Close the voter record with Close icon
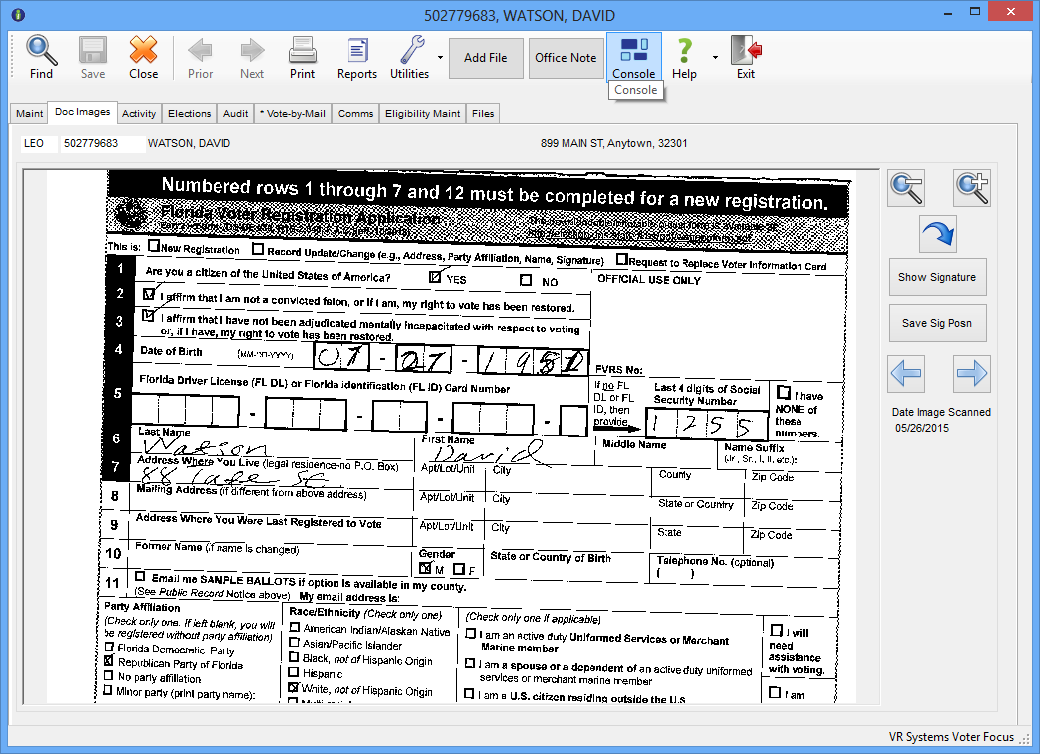This screenshot has height=754, width=1040. (x=143, y=57)
